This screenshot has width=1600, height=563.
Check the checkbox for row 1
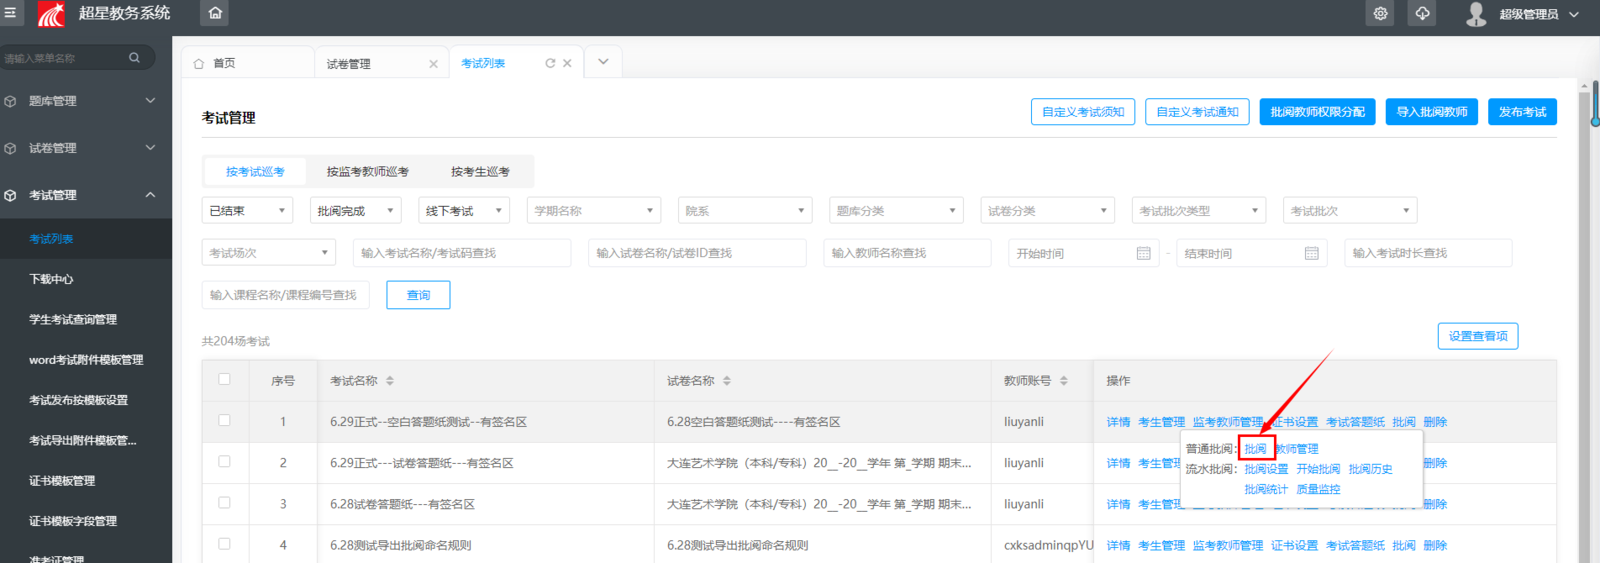224,421
